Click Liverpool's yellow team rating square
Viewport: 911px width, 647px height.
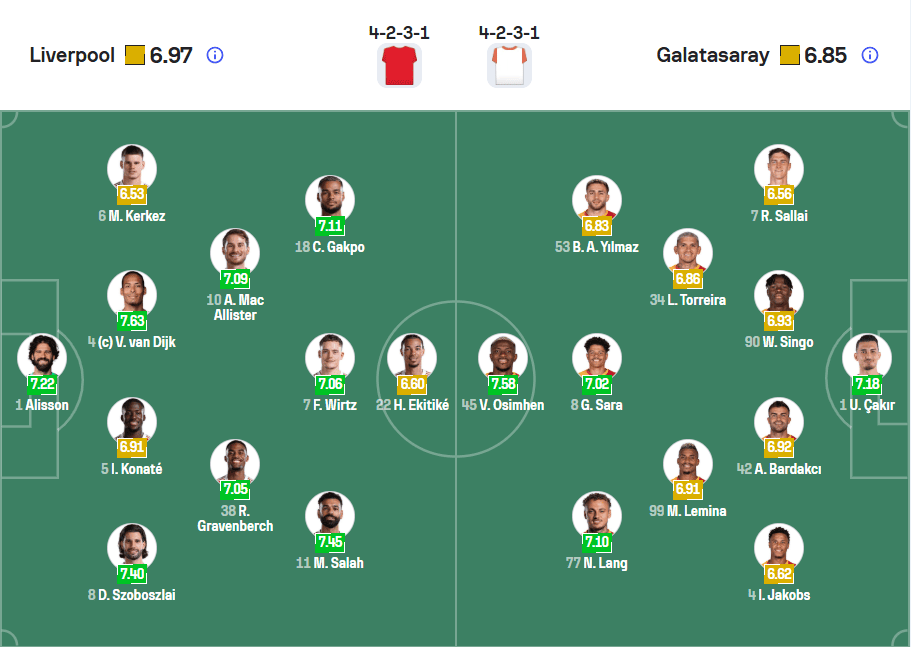coord(135,55)
